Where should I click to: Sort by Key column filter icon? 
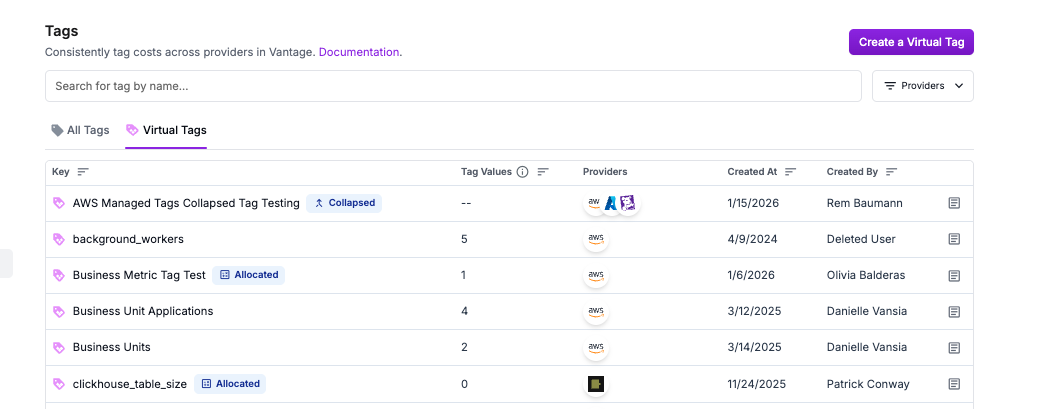pyautogui.click(x=83, y=172)
